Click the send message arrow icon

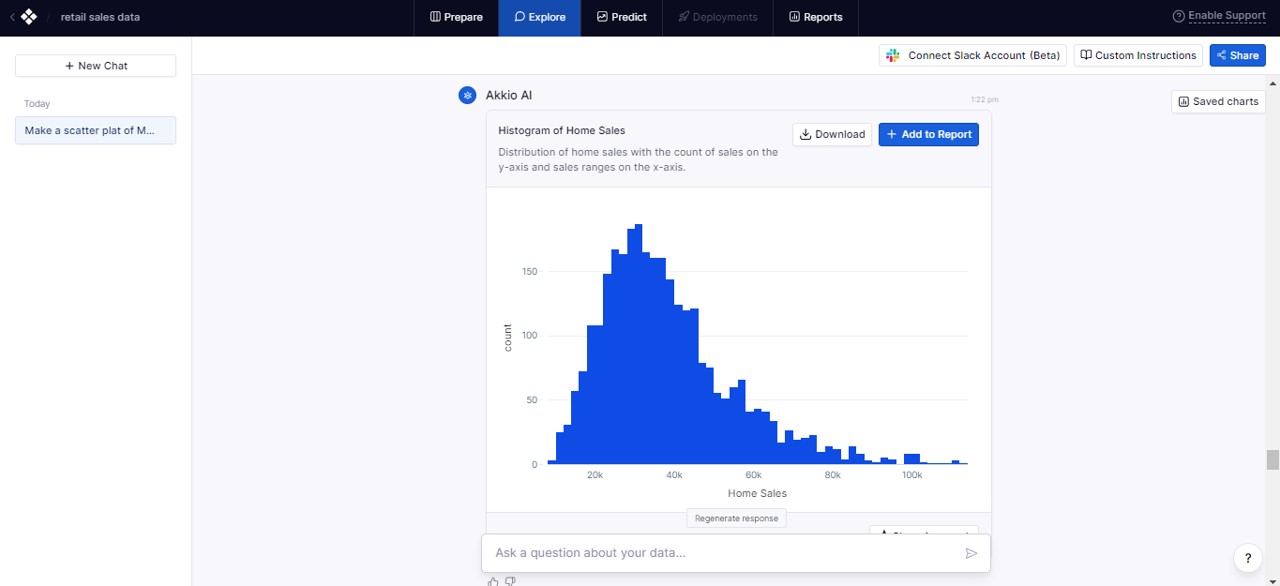(x=970, y=553)
